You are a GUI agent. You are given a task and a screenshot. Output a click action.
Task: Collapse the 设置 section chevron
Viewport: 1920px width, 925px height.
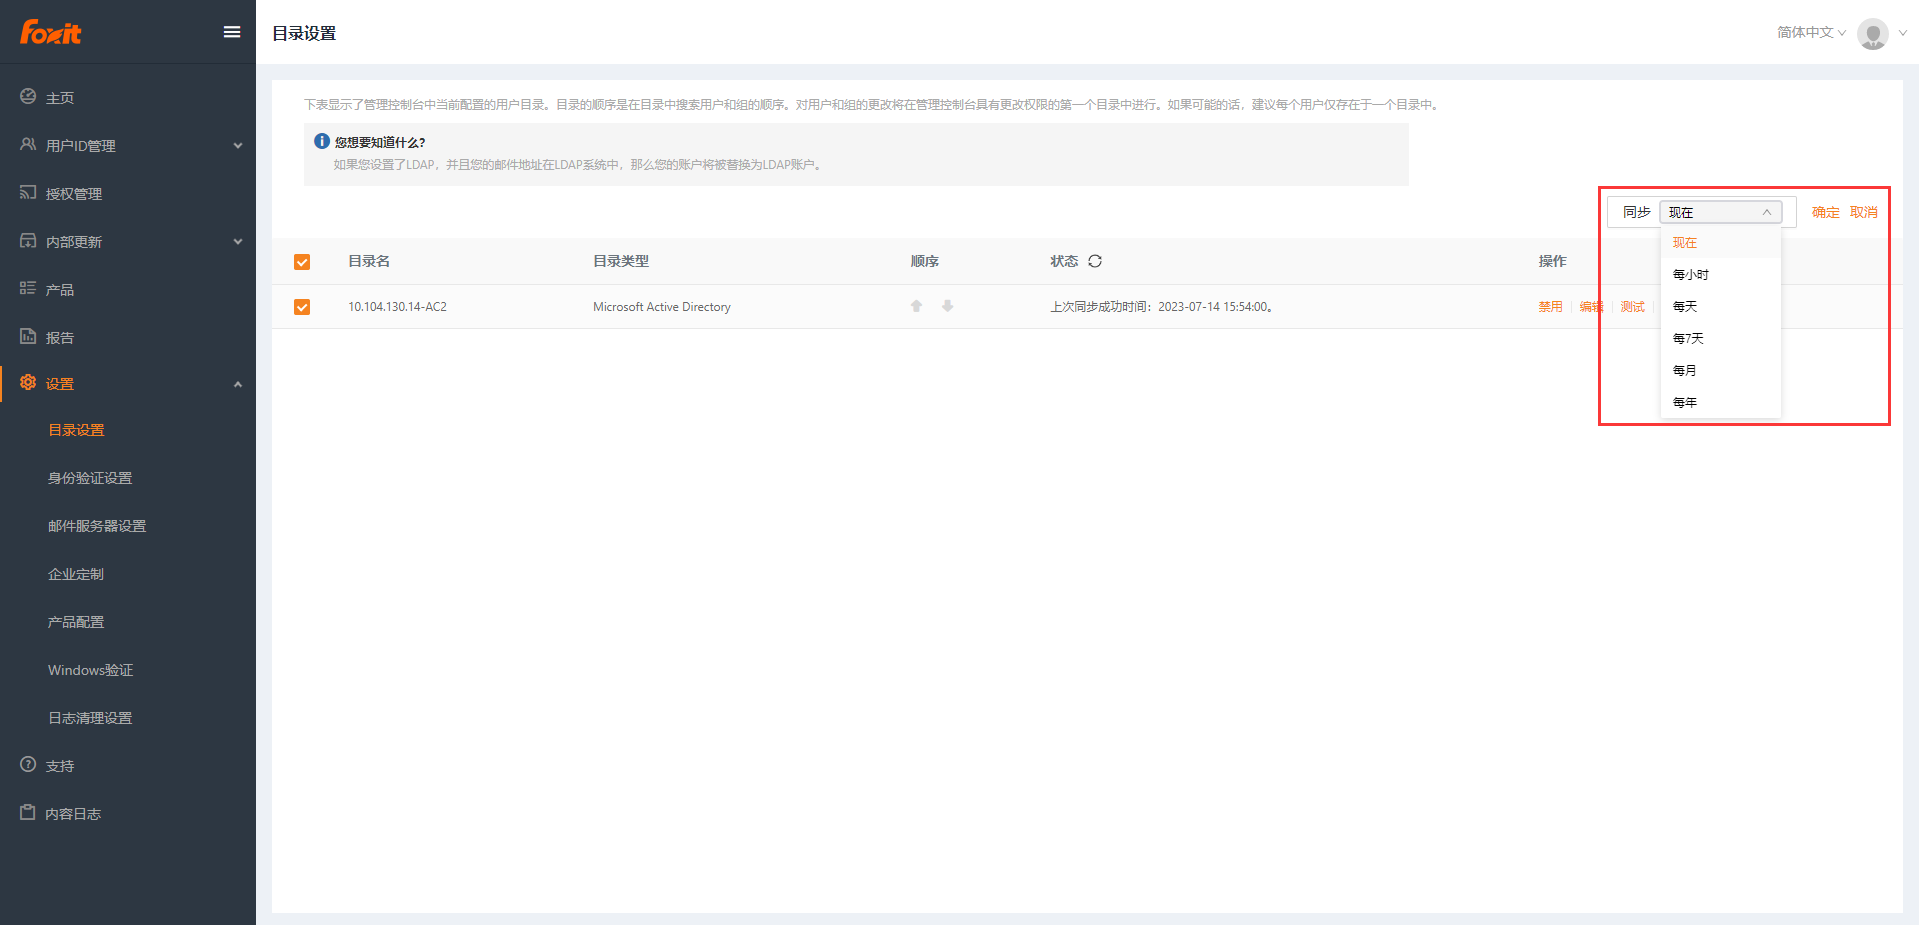[x=238, y=384]
